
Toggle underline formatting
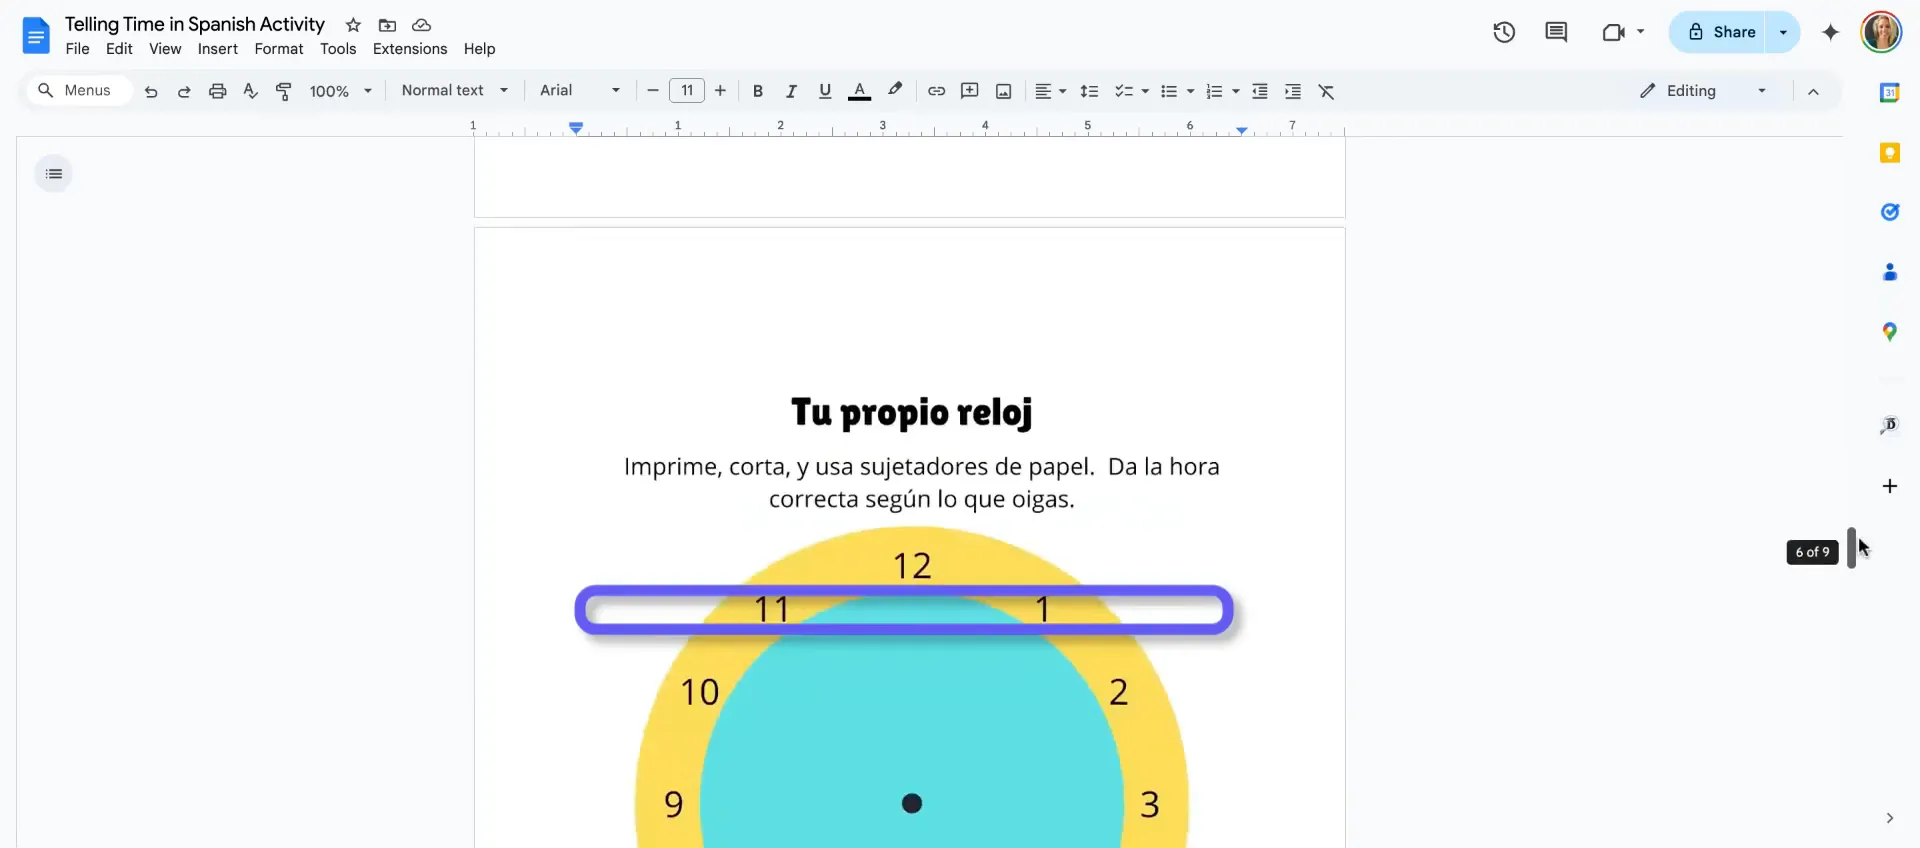pos(825,91)
